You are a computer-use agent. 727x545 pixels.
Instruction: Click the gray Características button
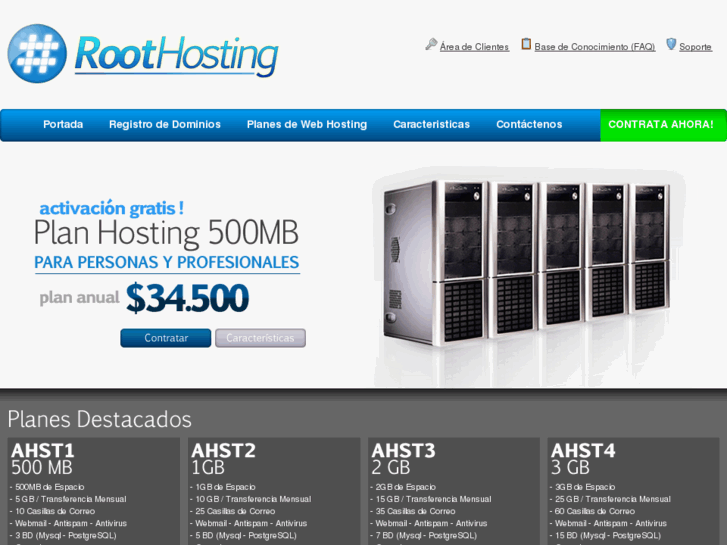pyautogui.click(x=260, y=338)
